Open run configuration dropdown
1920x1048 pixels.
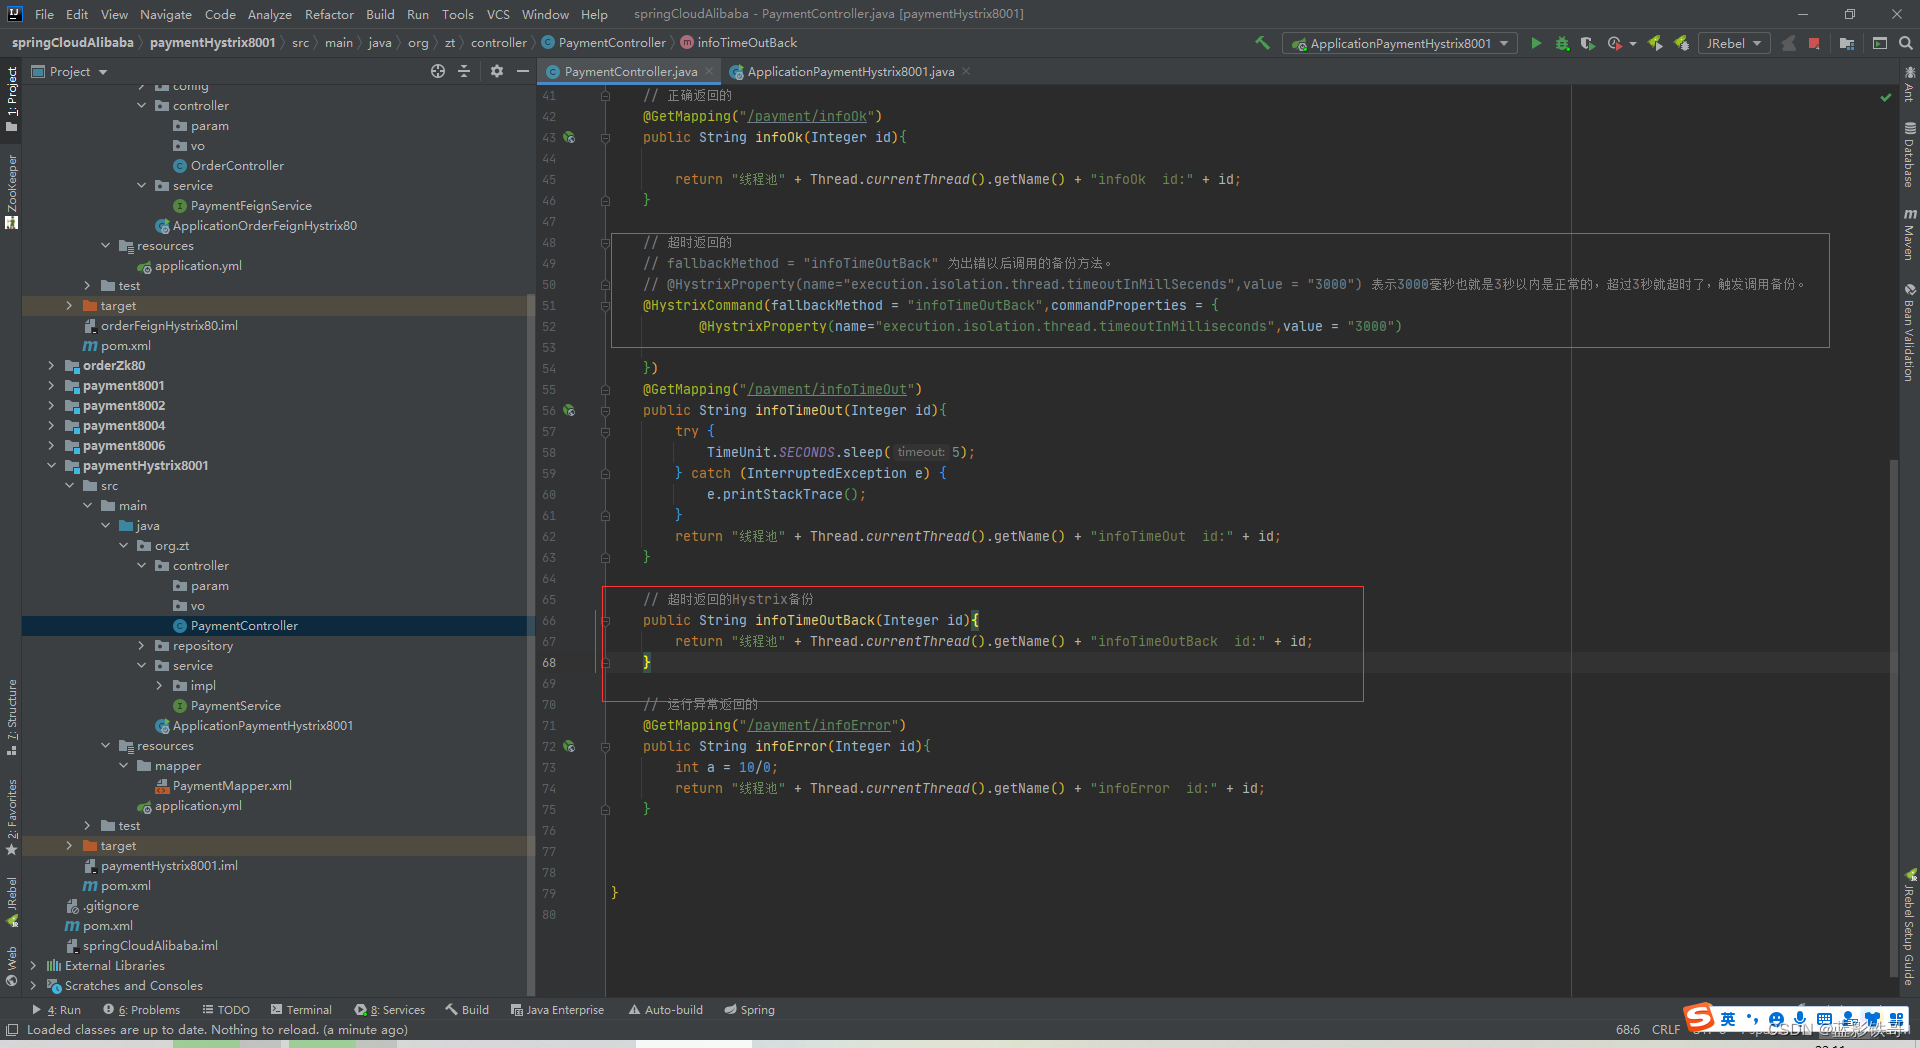(x=1399, y=43)
